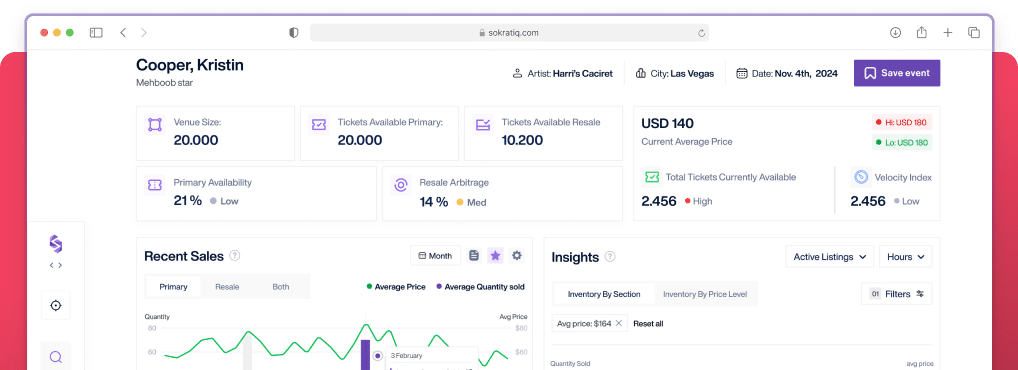Click the Cooper, Kristin event title
1018x370 pixels.
click(190, 65)
